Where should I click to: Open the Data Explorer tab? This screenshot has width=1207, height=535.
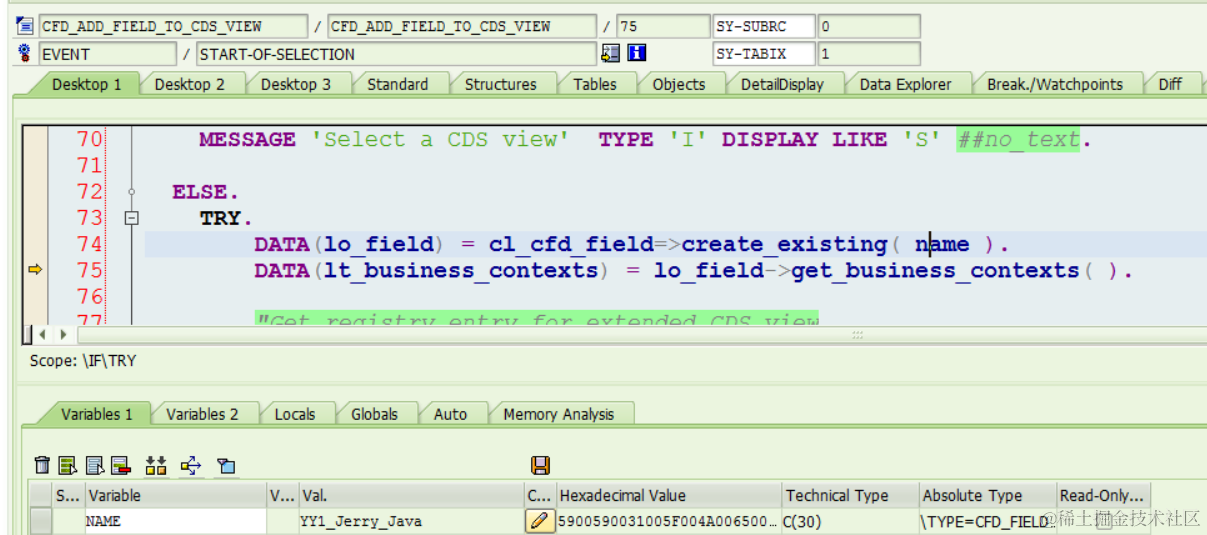(x=905, y=85)
